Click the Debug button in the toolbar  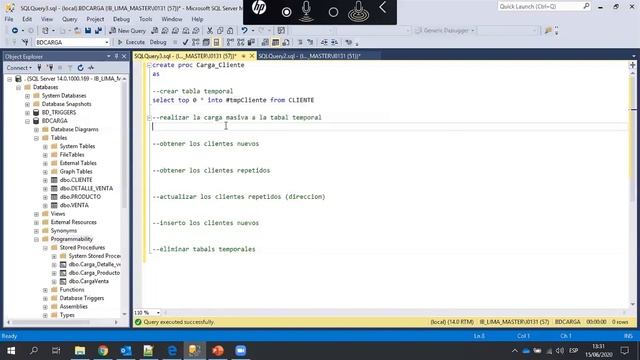pos(158,42)
